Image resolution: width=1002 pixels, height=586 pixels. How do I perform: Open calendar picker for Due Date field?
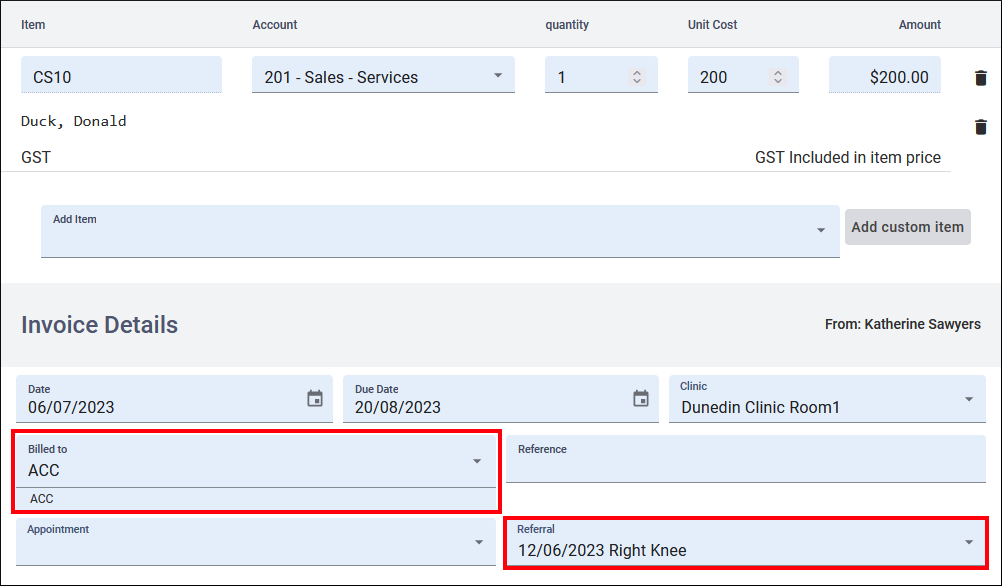pos(641,399)
